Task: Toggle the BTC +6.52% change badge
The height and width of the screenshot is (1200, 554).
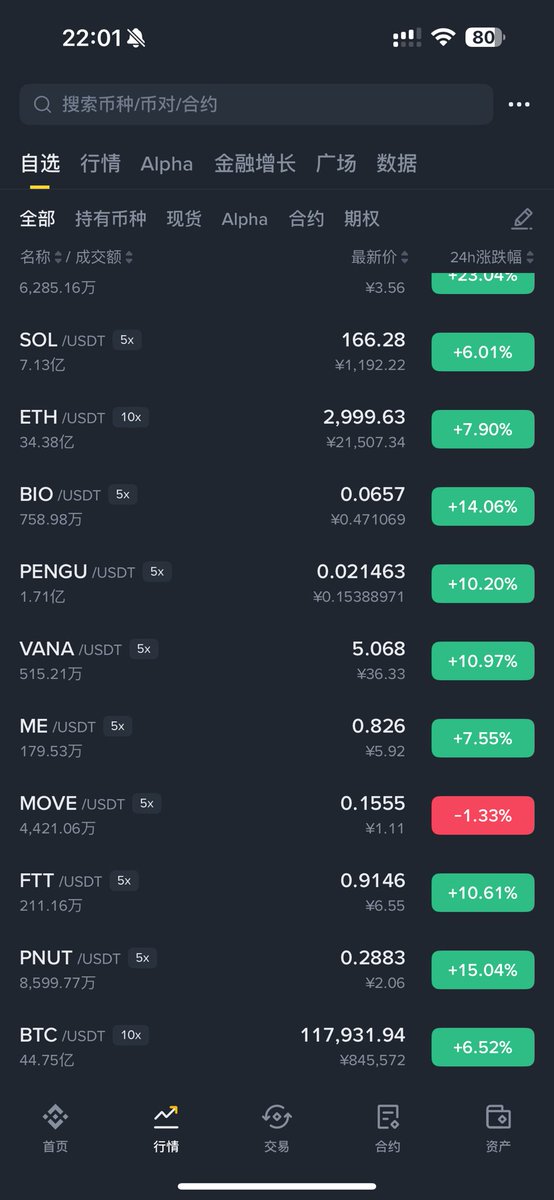Action: [483, 1047]
